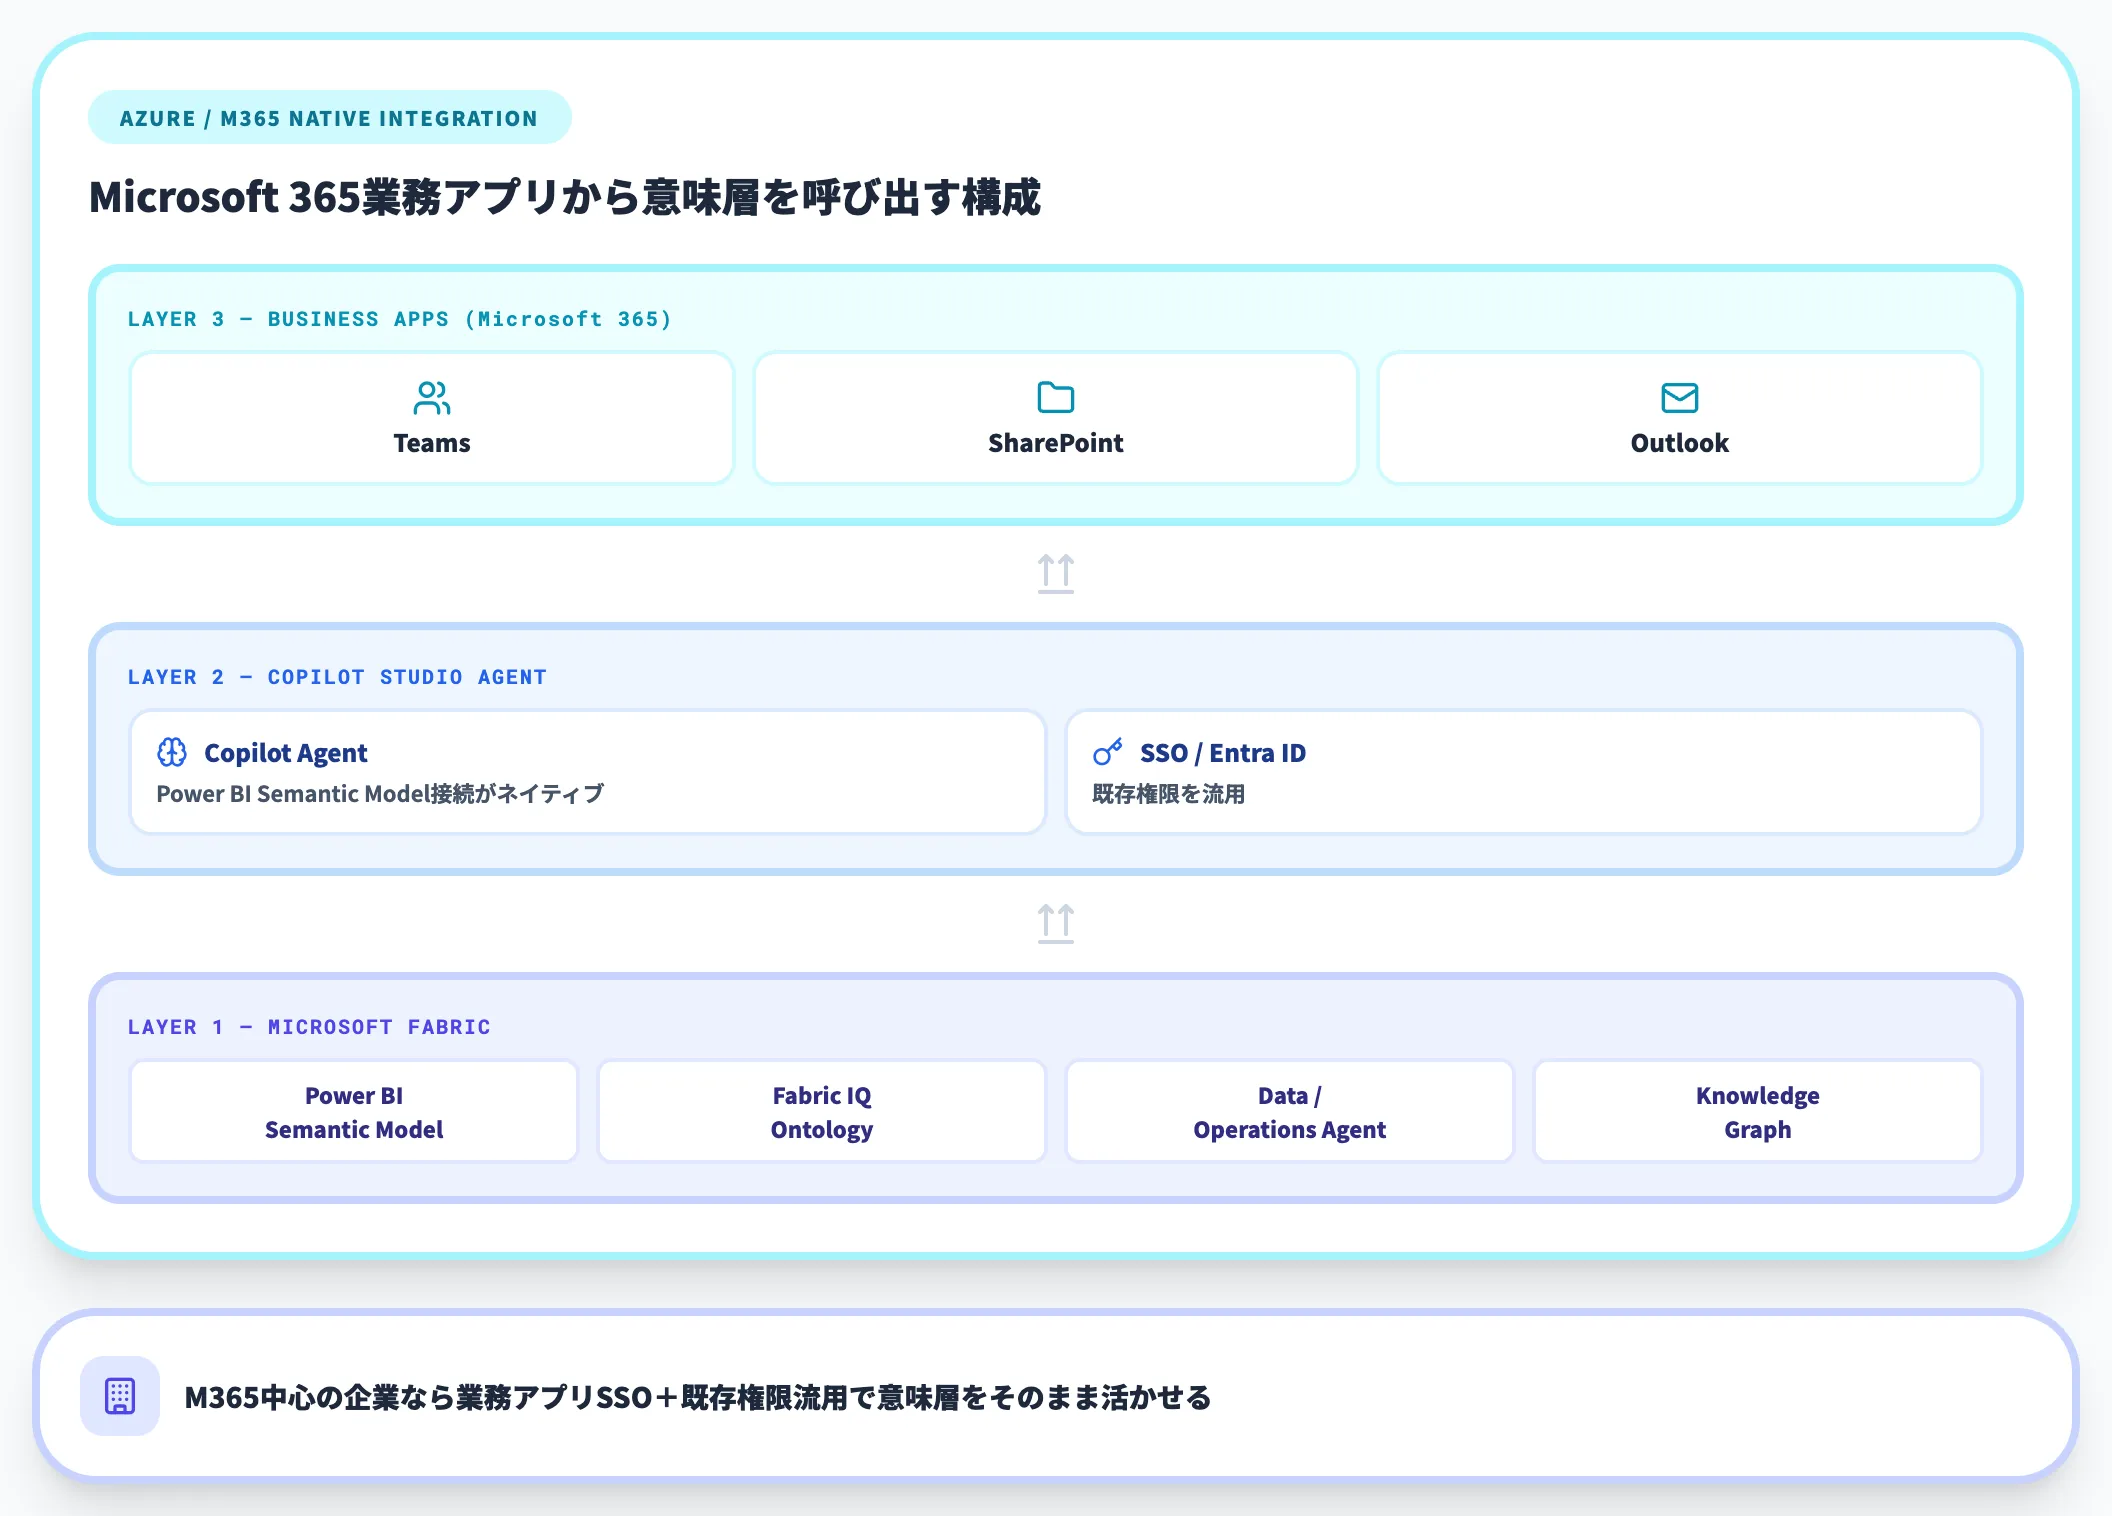2112x1516 pixels.
Task: Click the SSO key icon
Action: click(x=1107, y=752)
